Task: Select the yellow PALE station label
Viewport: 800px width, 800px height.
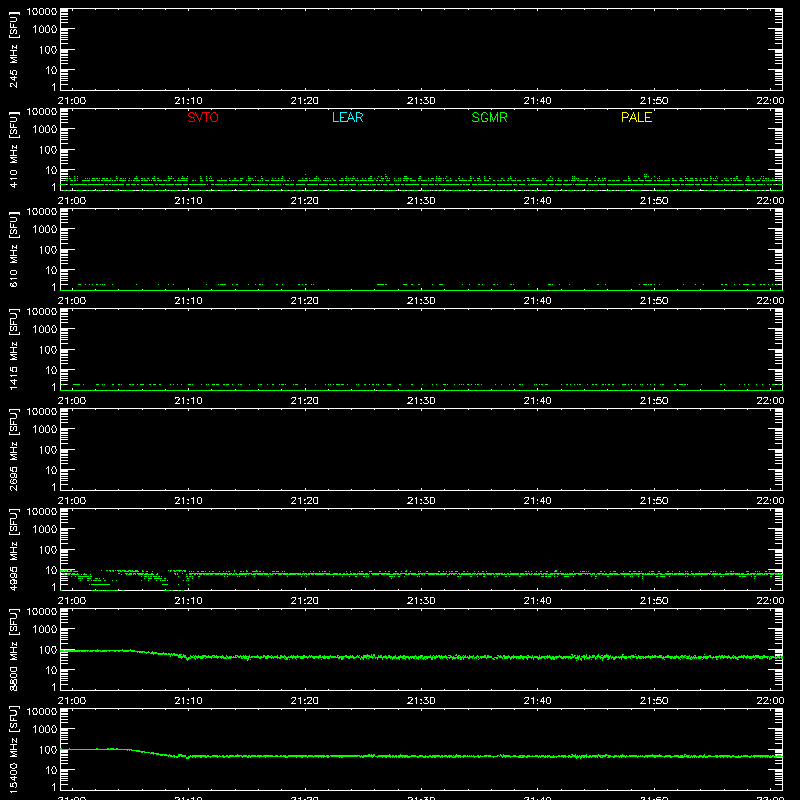Action: [x=636, y=117]
